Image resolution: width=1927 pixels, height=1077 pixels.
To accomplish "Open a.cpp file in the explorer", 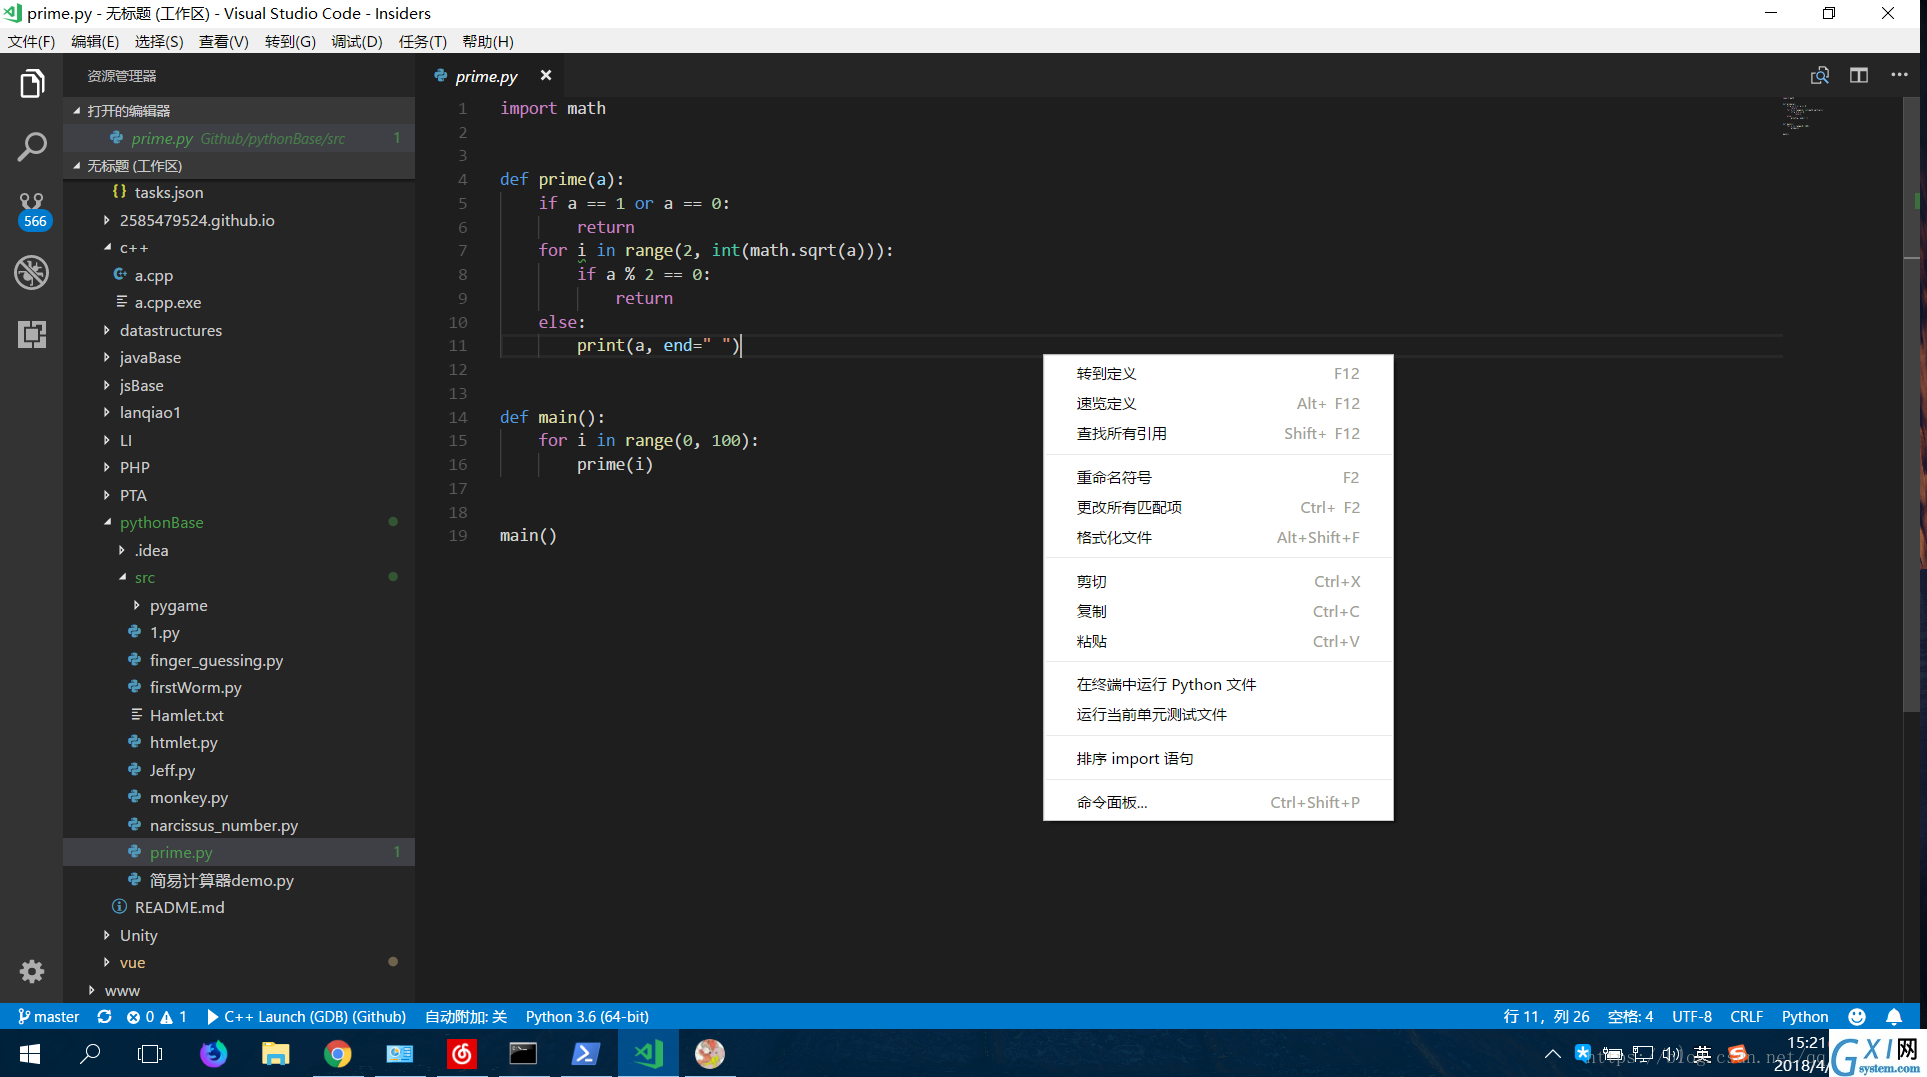I will (239, 275).
